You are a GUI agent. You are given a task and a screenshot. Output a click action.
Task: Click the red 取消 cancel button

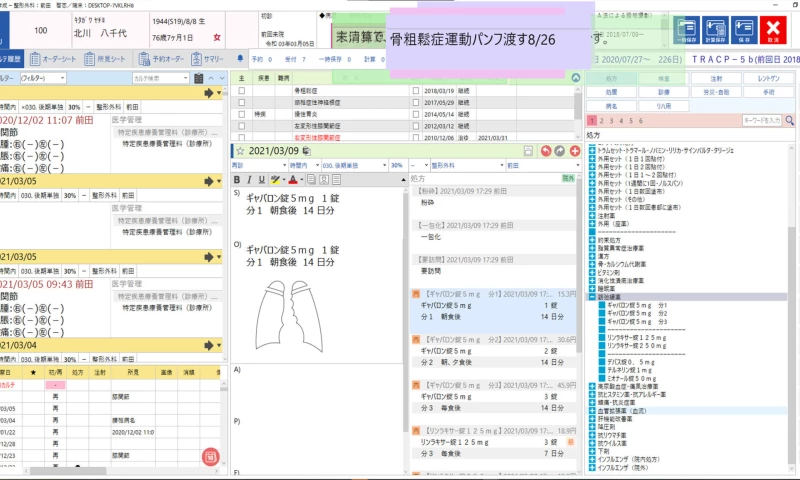773,30
